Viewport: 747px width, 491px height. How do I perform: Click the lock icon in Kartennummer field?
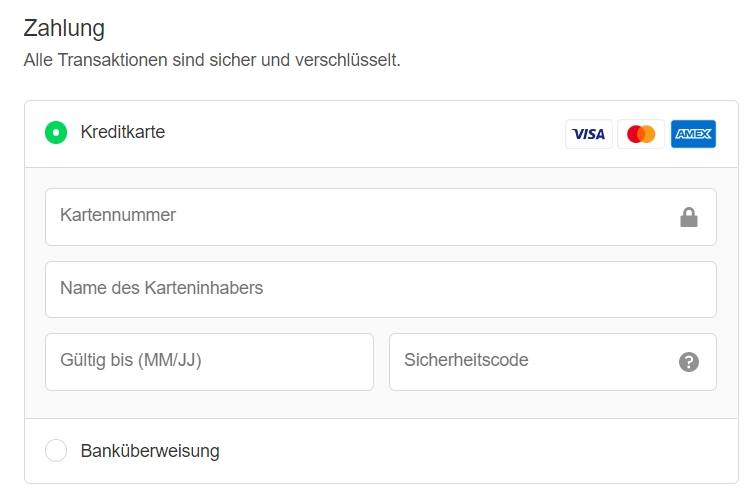point(688,218)
